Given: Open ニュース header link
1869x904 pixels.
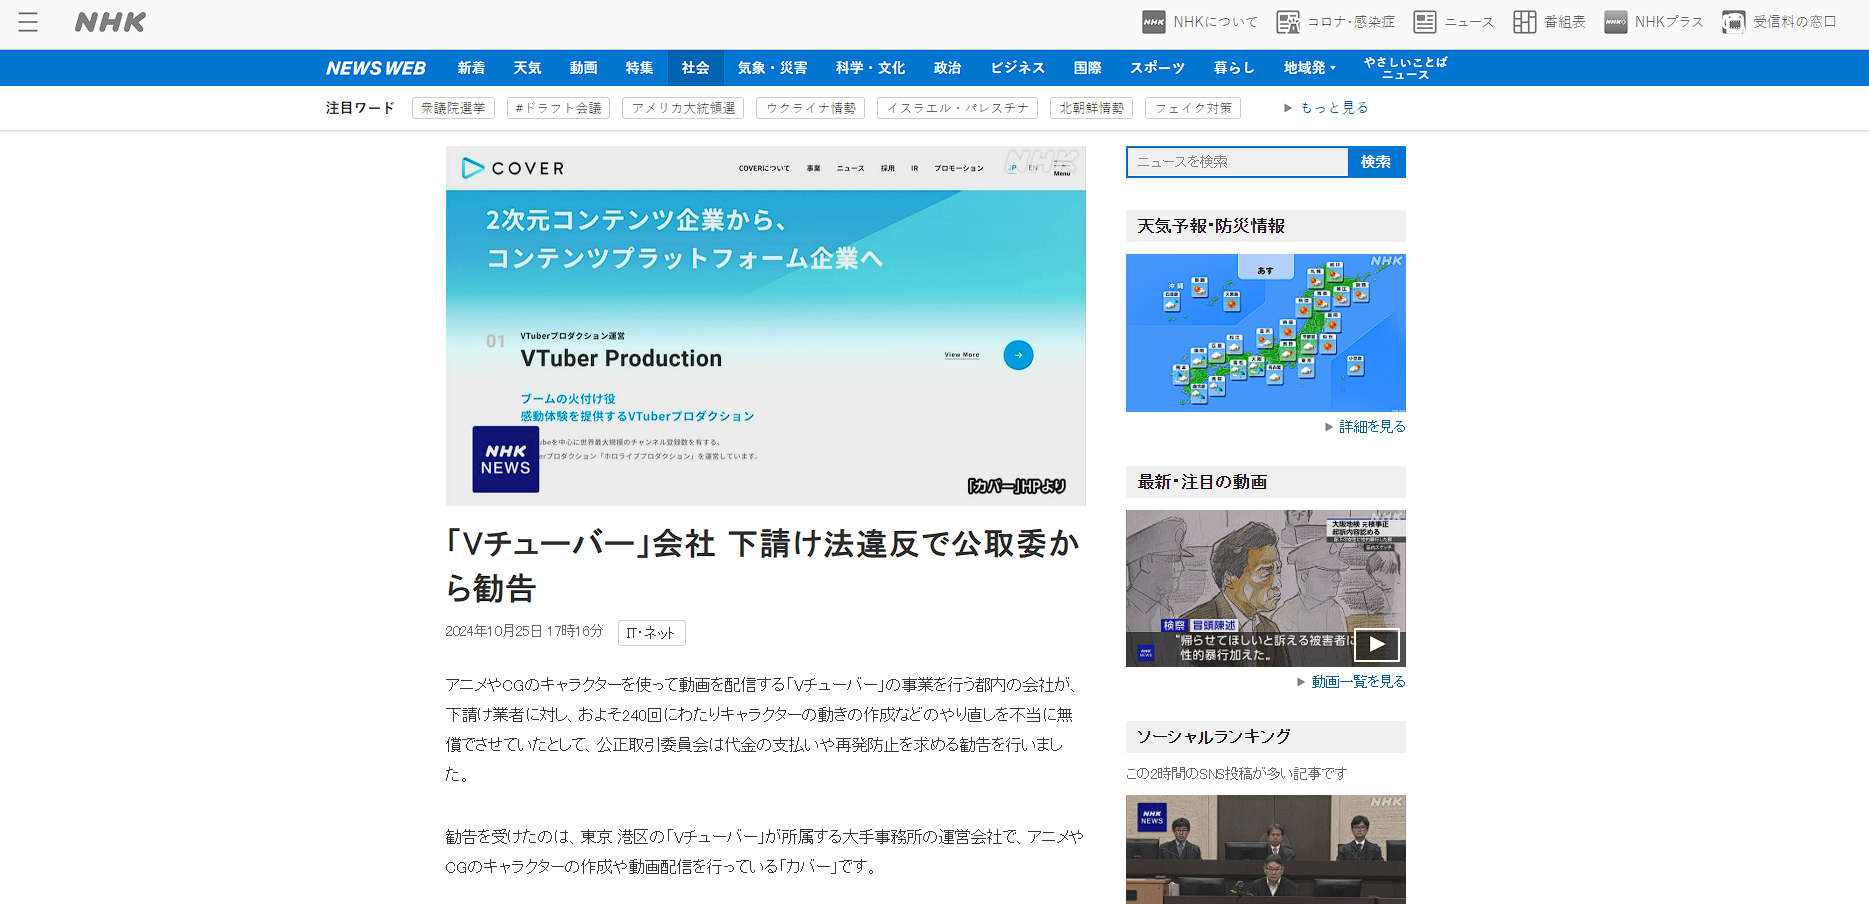Looking at the screenshot, I should tap(1454, 22).
